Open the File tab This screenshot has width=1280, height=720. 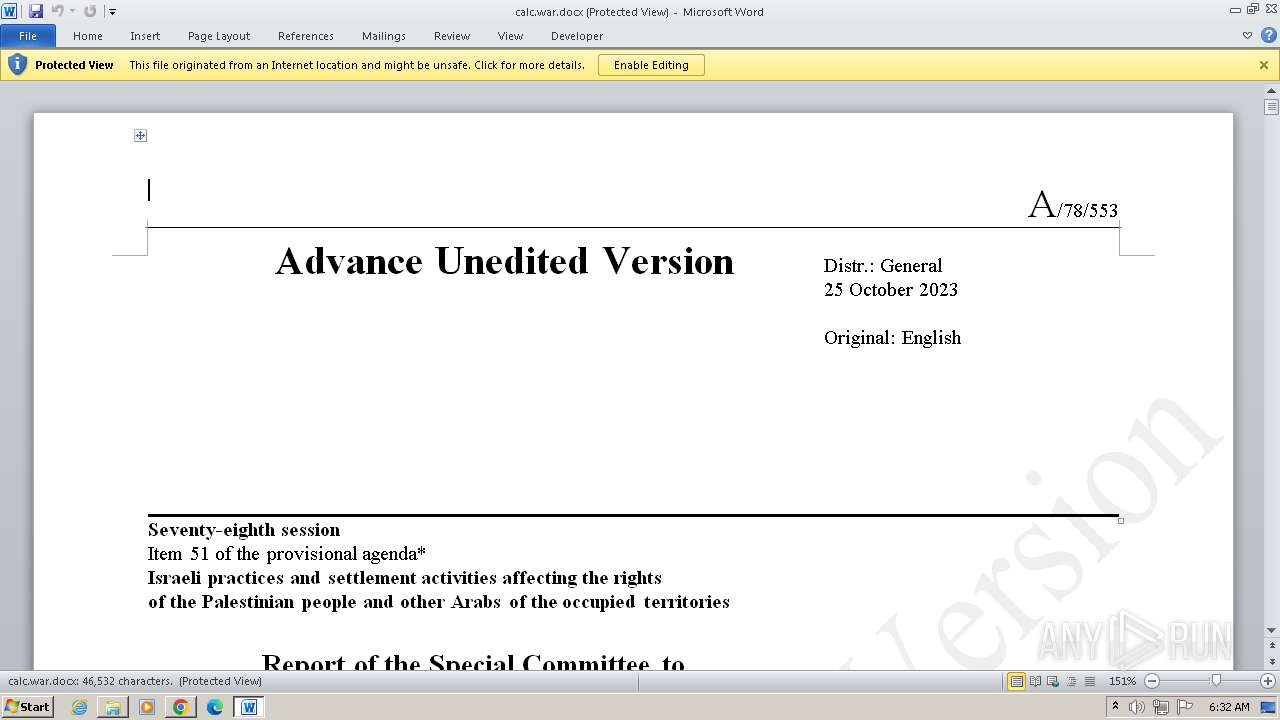28,36
